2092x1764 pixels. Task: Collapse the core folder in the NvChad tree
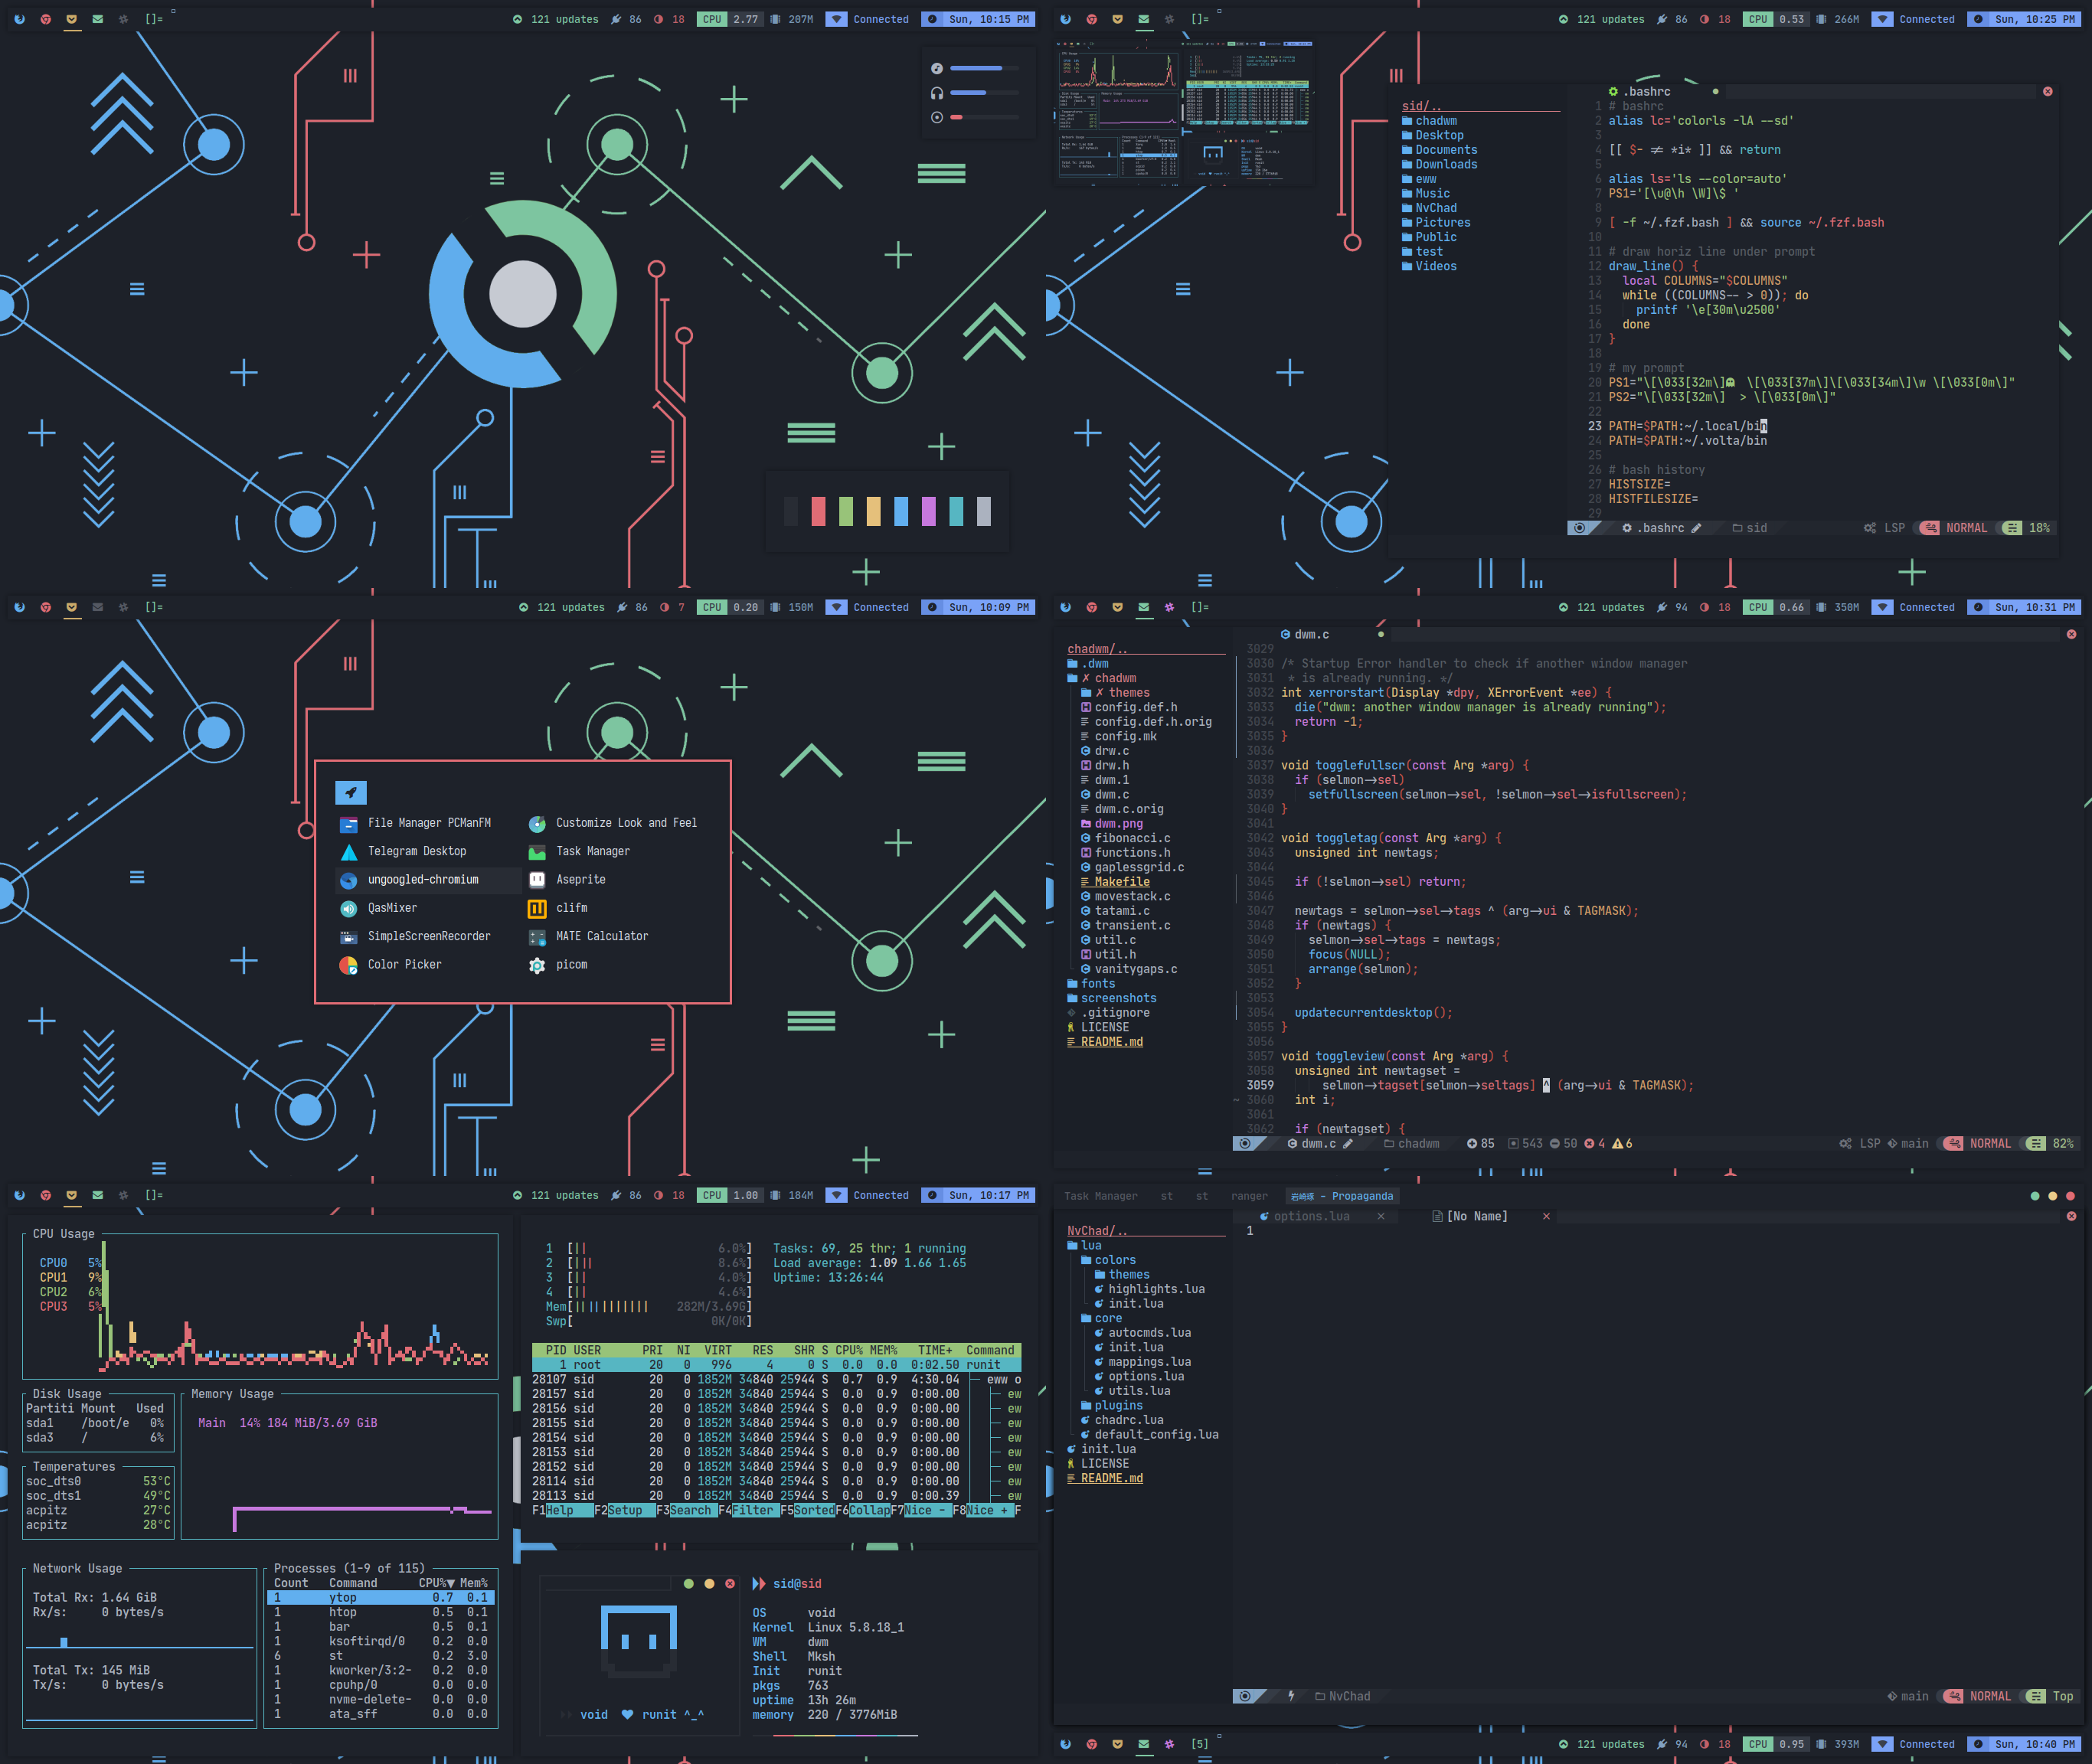(1107, 1318)
